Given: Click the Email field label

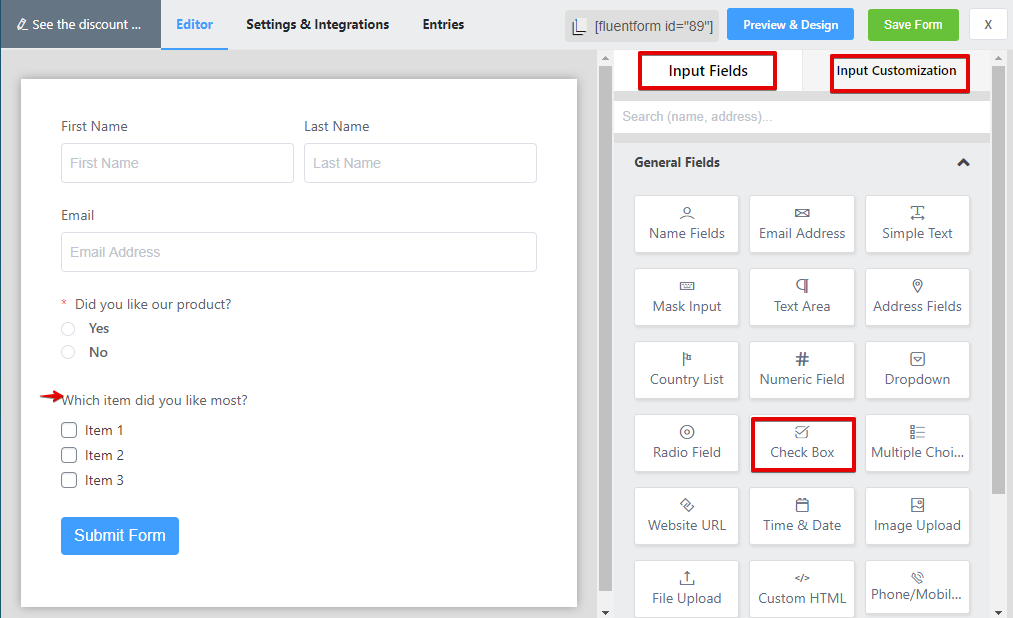Looking at the screenshot, I should click(x=78, y=215).
